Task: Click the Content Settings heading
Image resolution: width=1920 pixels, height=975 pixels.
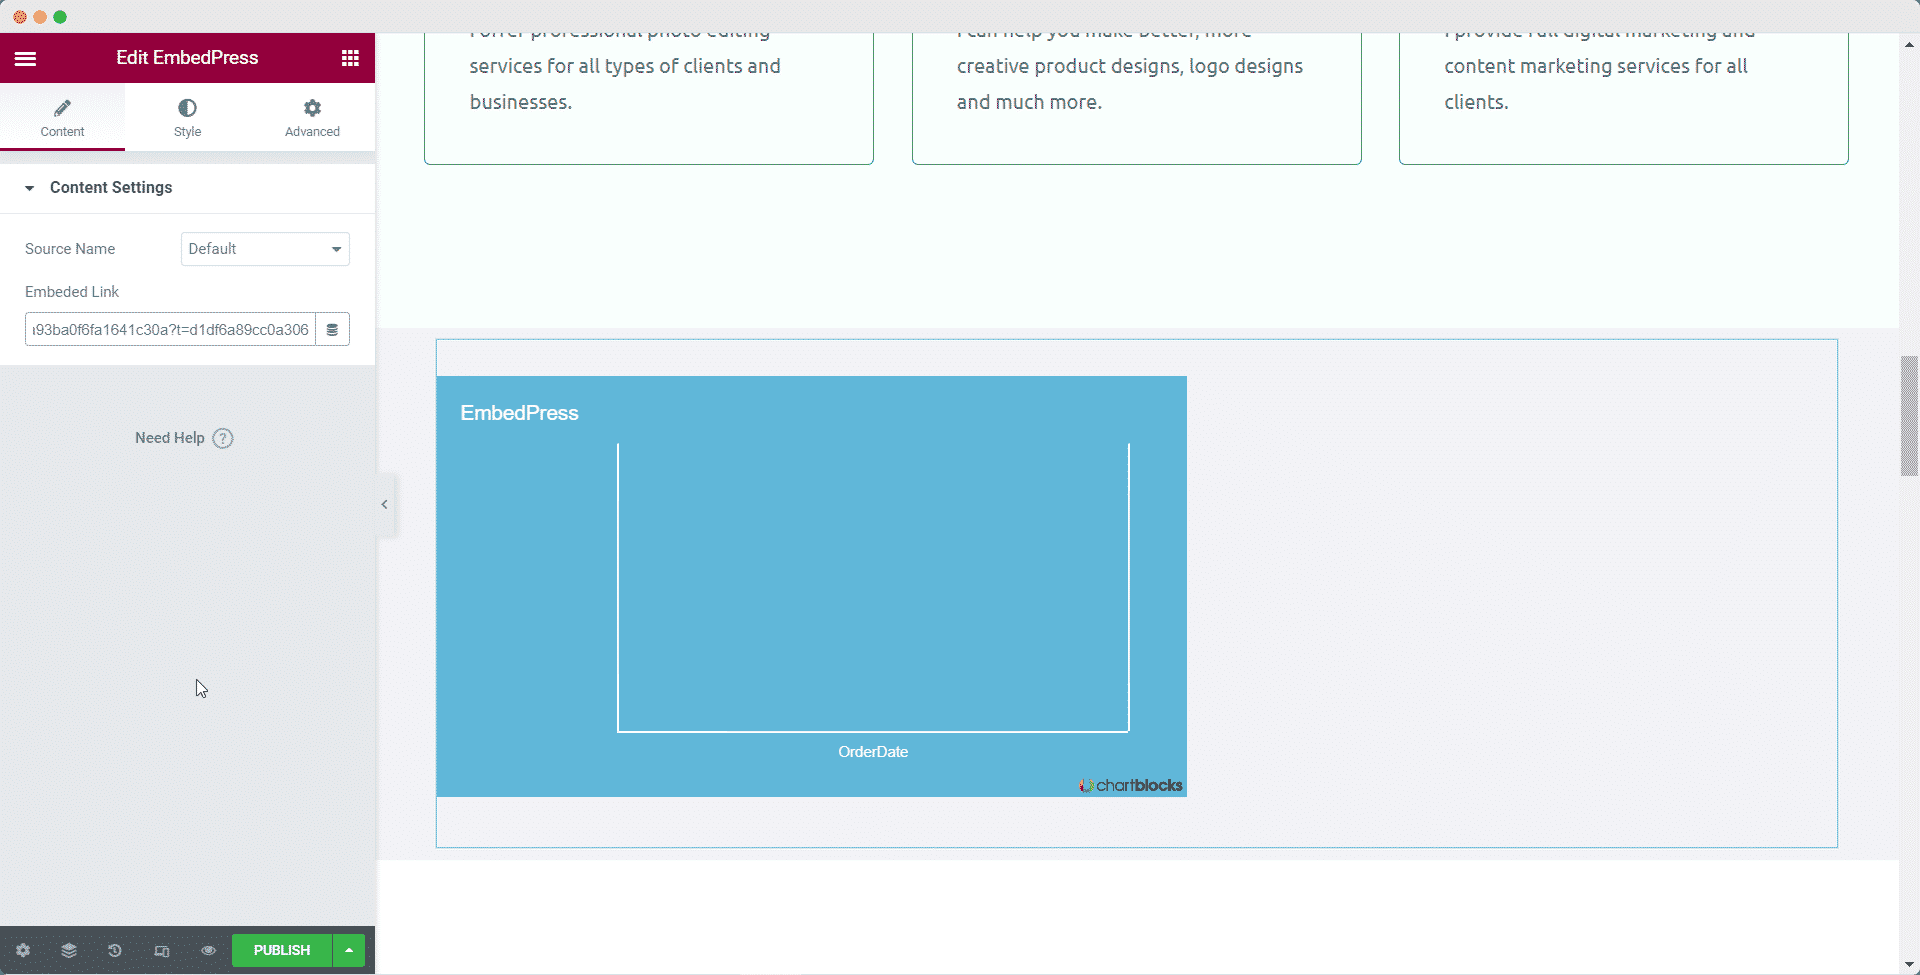Action: 111,188
